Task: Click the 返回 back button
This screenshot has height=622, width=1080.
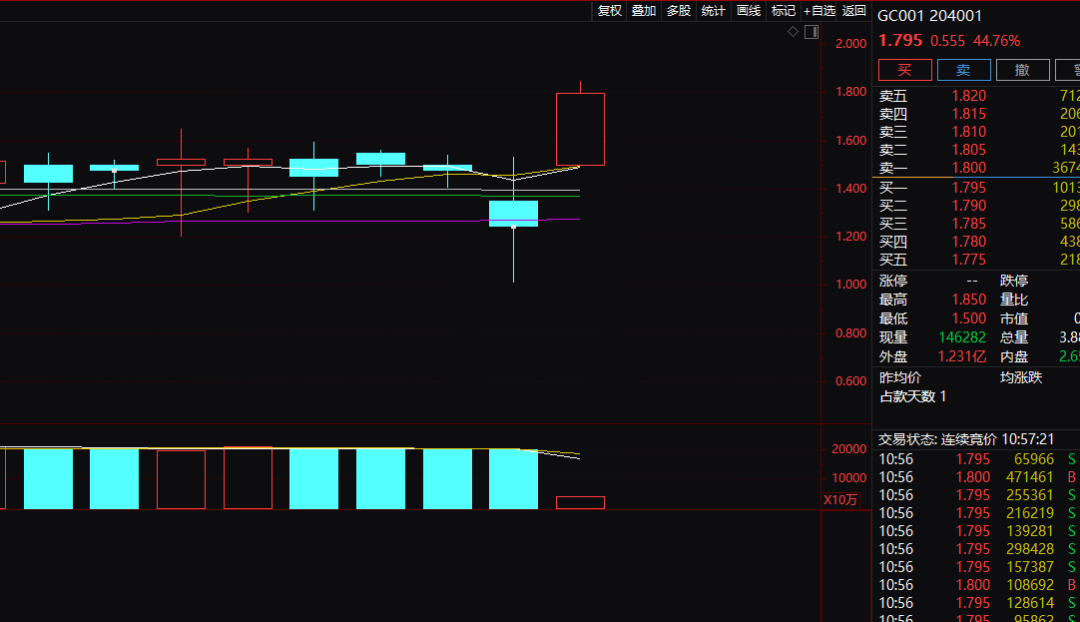Action: tap(854, 10)
